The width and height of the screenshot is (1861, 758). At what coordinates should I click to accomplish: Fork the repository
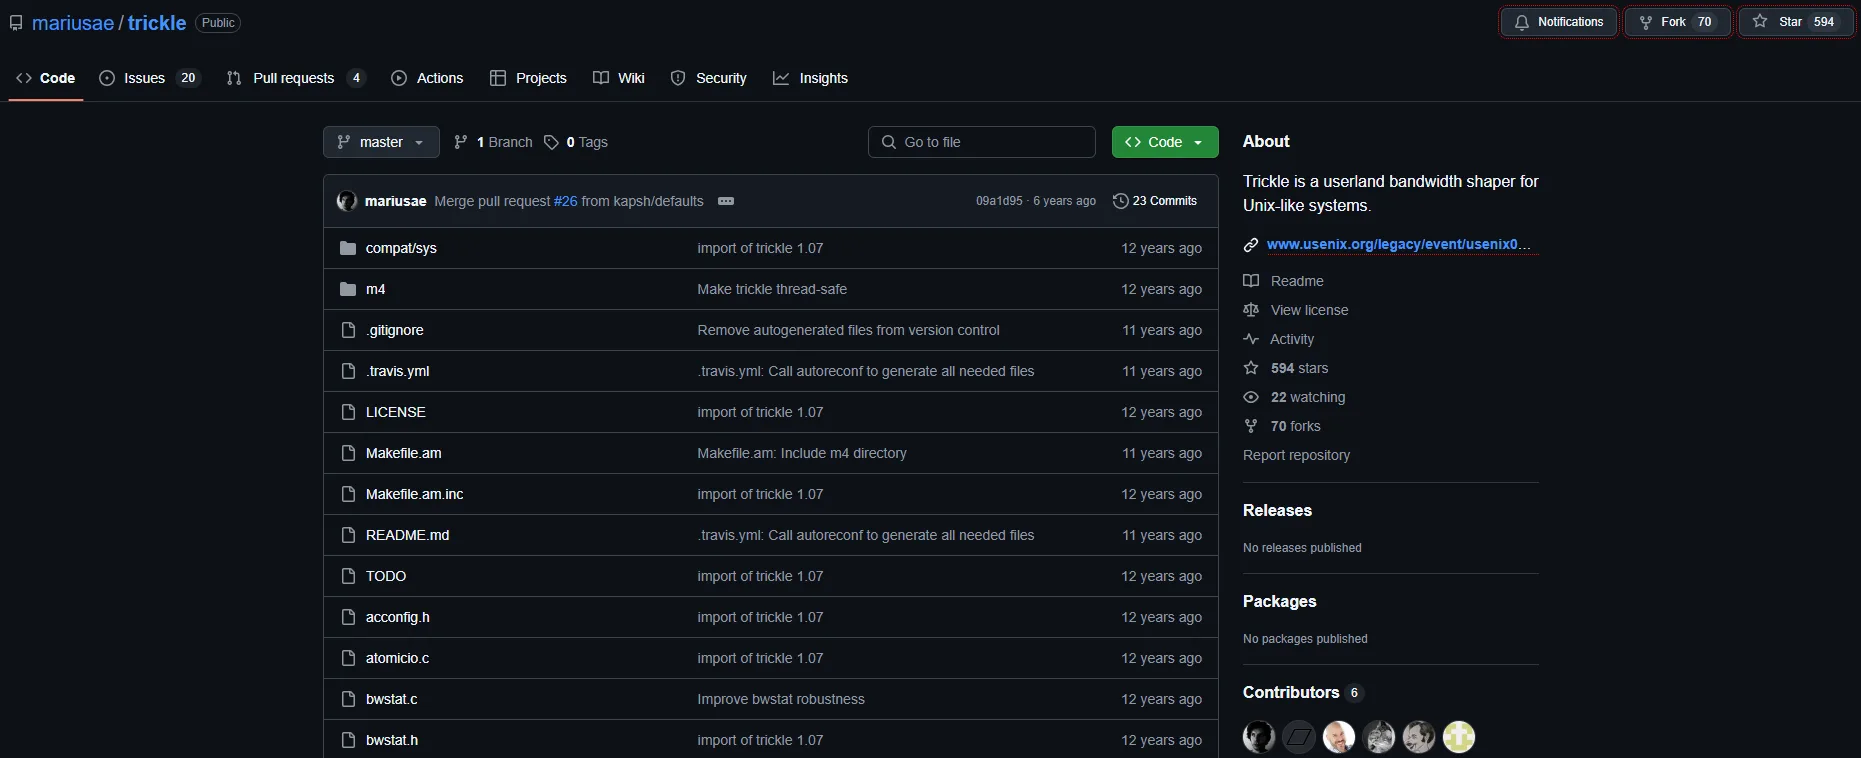tap(1677, 22)
